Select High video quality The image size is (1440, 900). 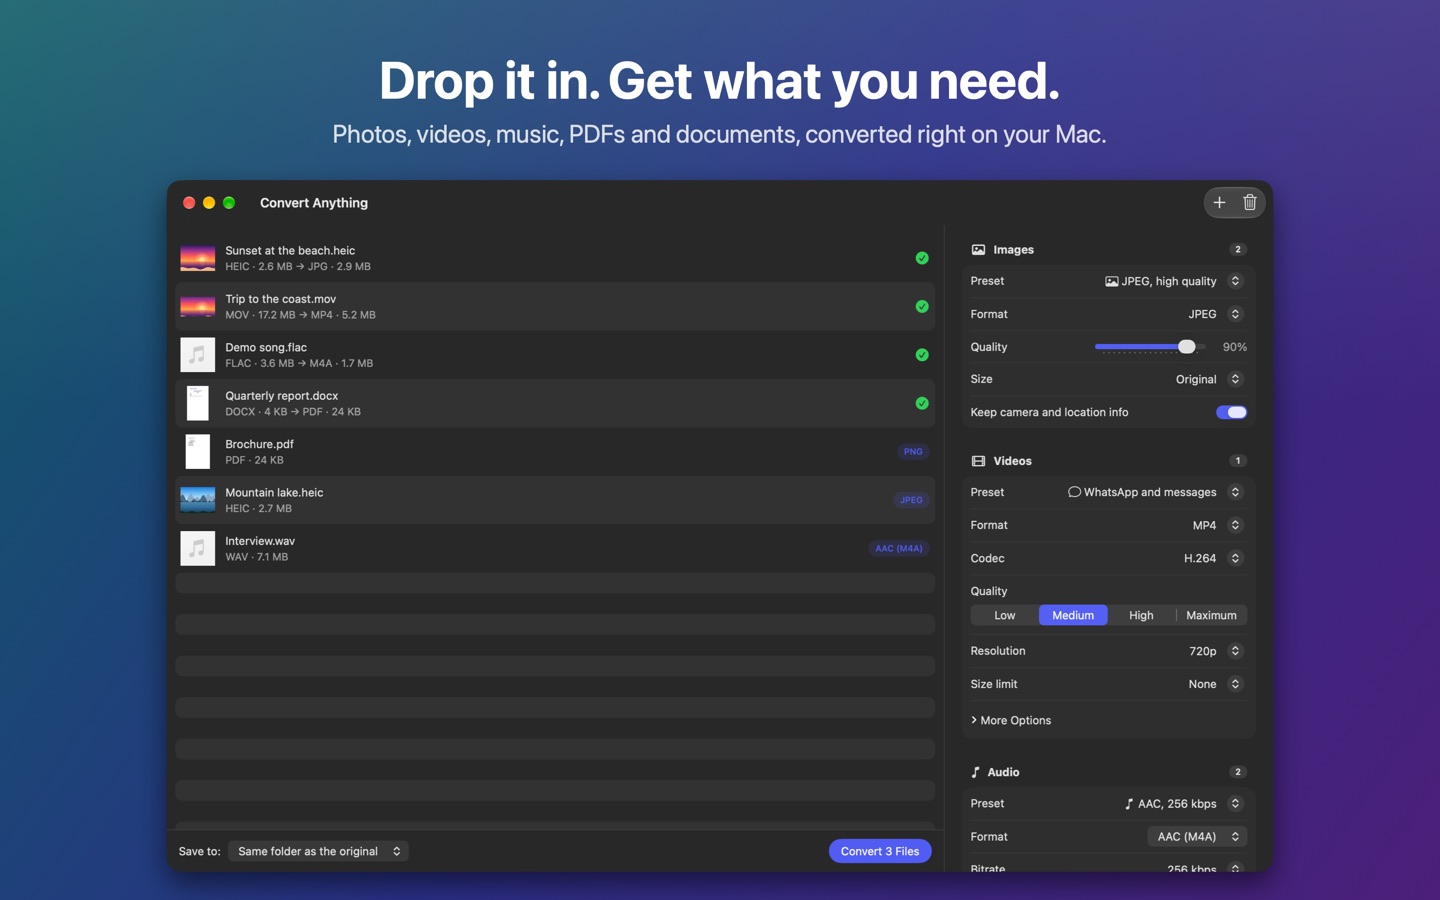point(1141,615)
